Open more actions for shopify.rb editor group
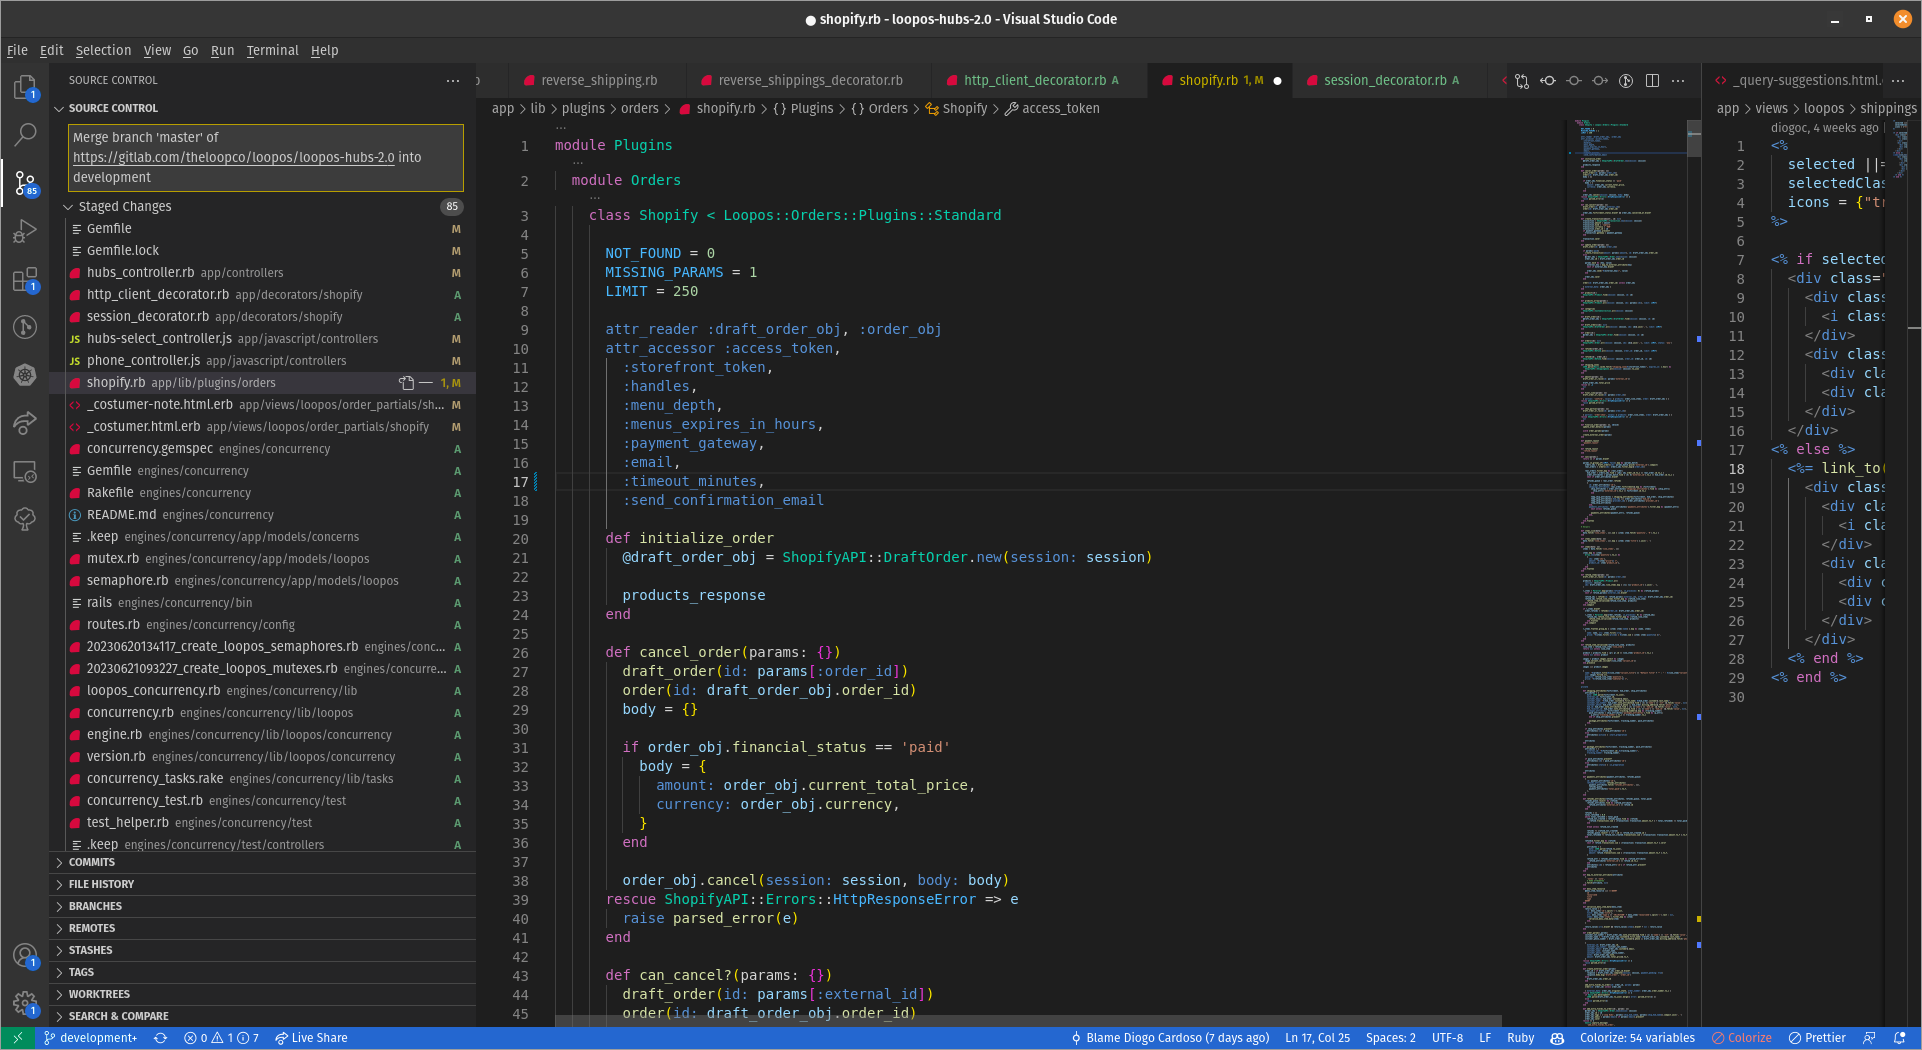The width and height of the screenshot is (1922, 1050). (x=1678, y=81)
